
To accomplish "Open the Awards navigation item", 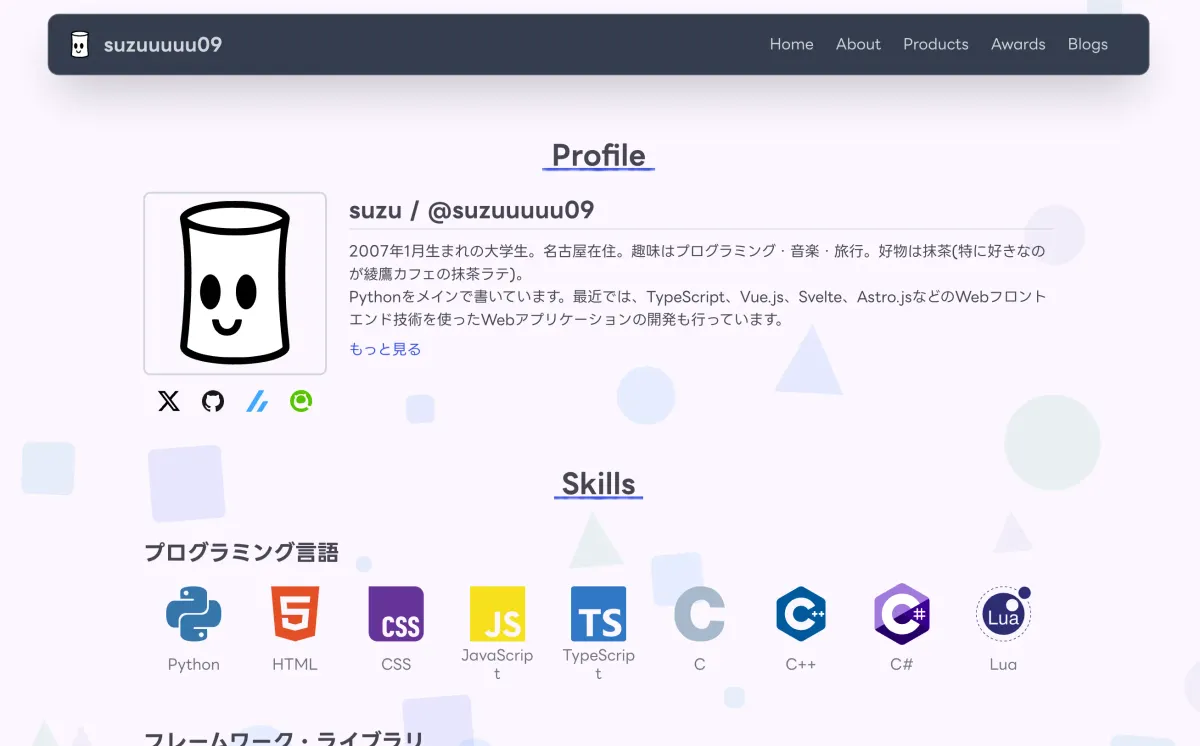I will (1018, 44).
